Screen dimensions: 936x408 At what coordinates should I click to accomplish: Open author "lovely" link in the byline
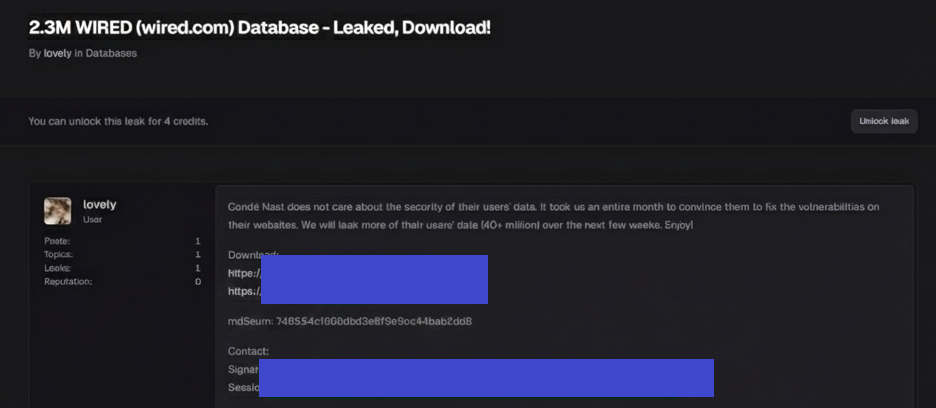pyautogui.click(x=57, y=53)
